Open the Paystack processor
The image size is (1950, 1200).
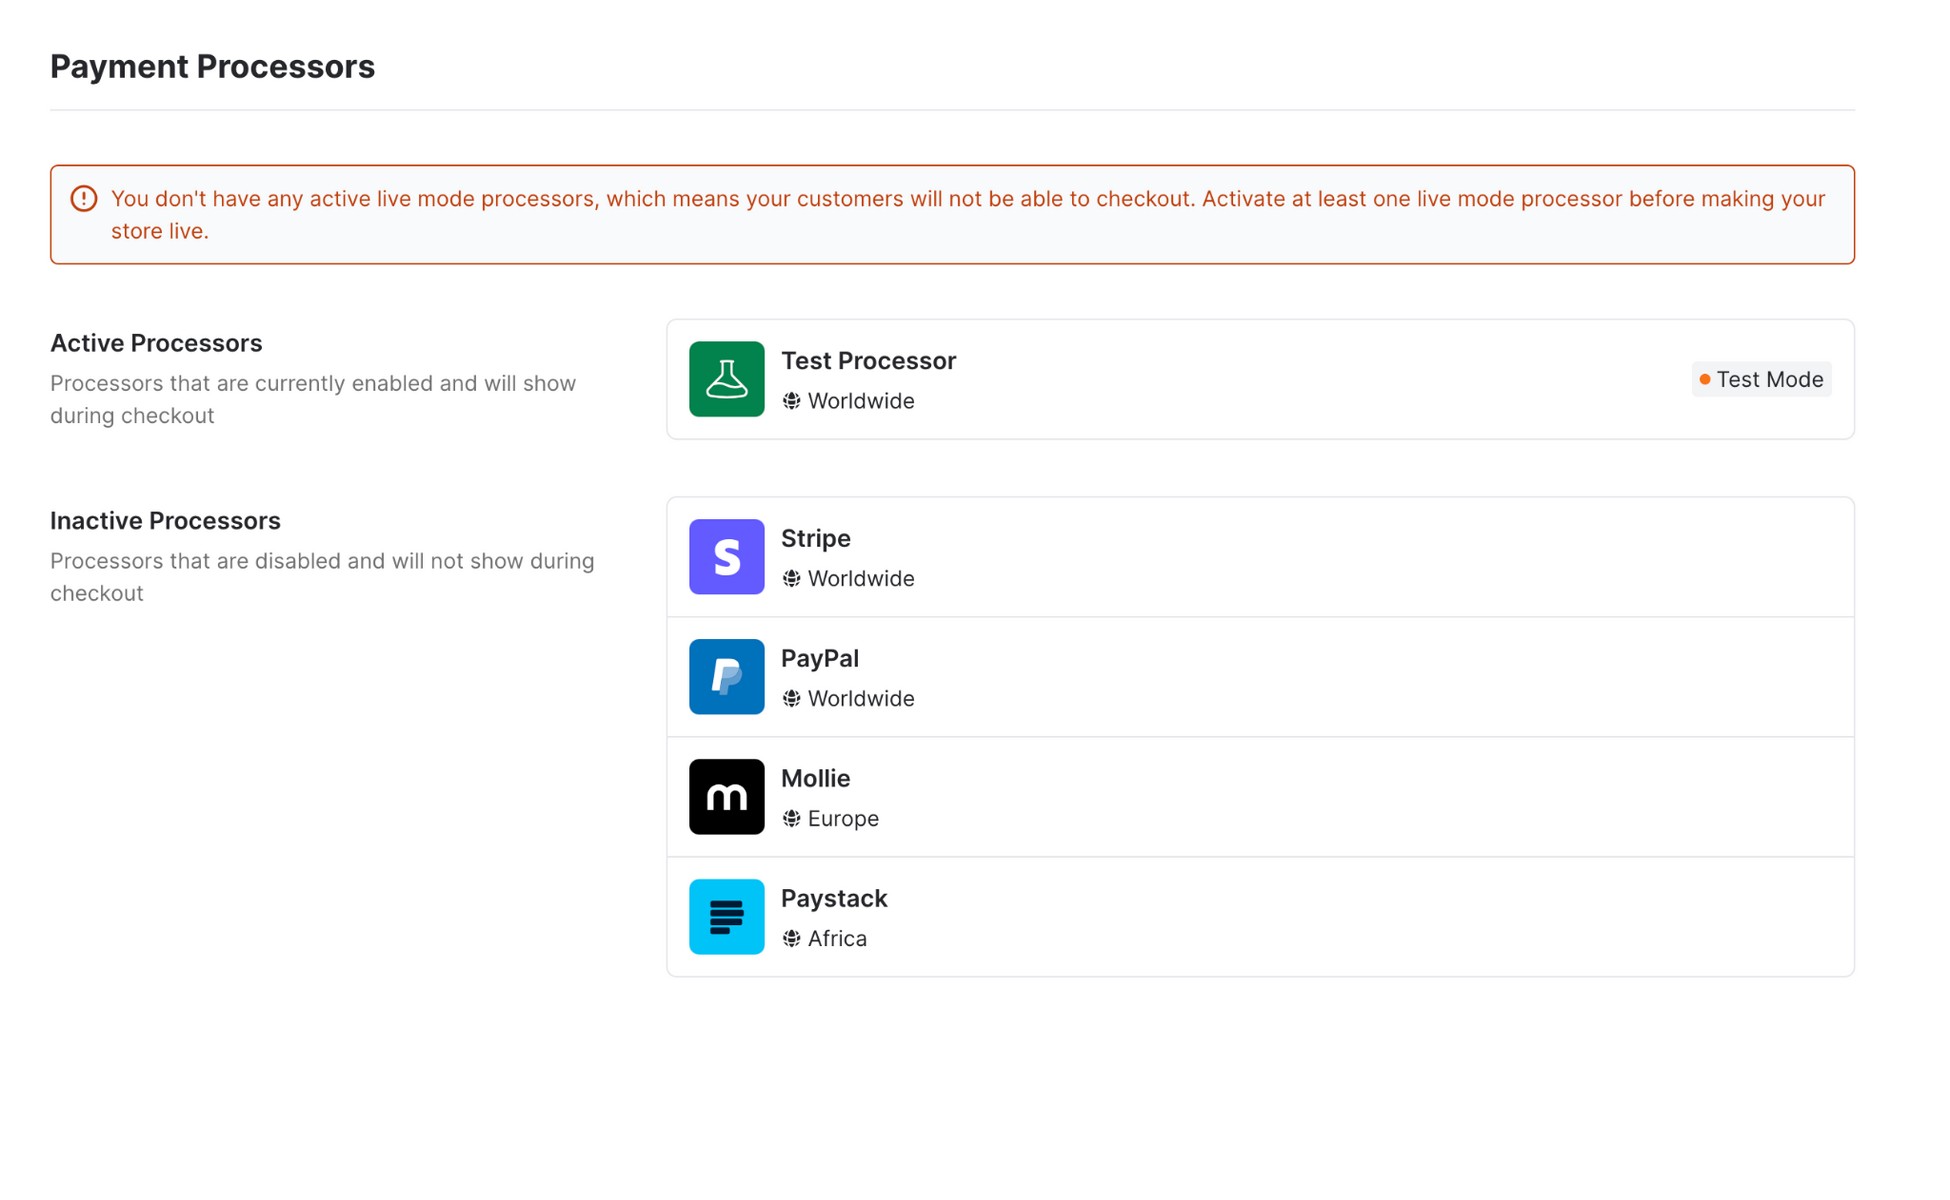pos(1260,917)
